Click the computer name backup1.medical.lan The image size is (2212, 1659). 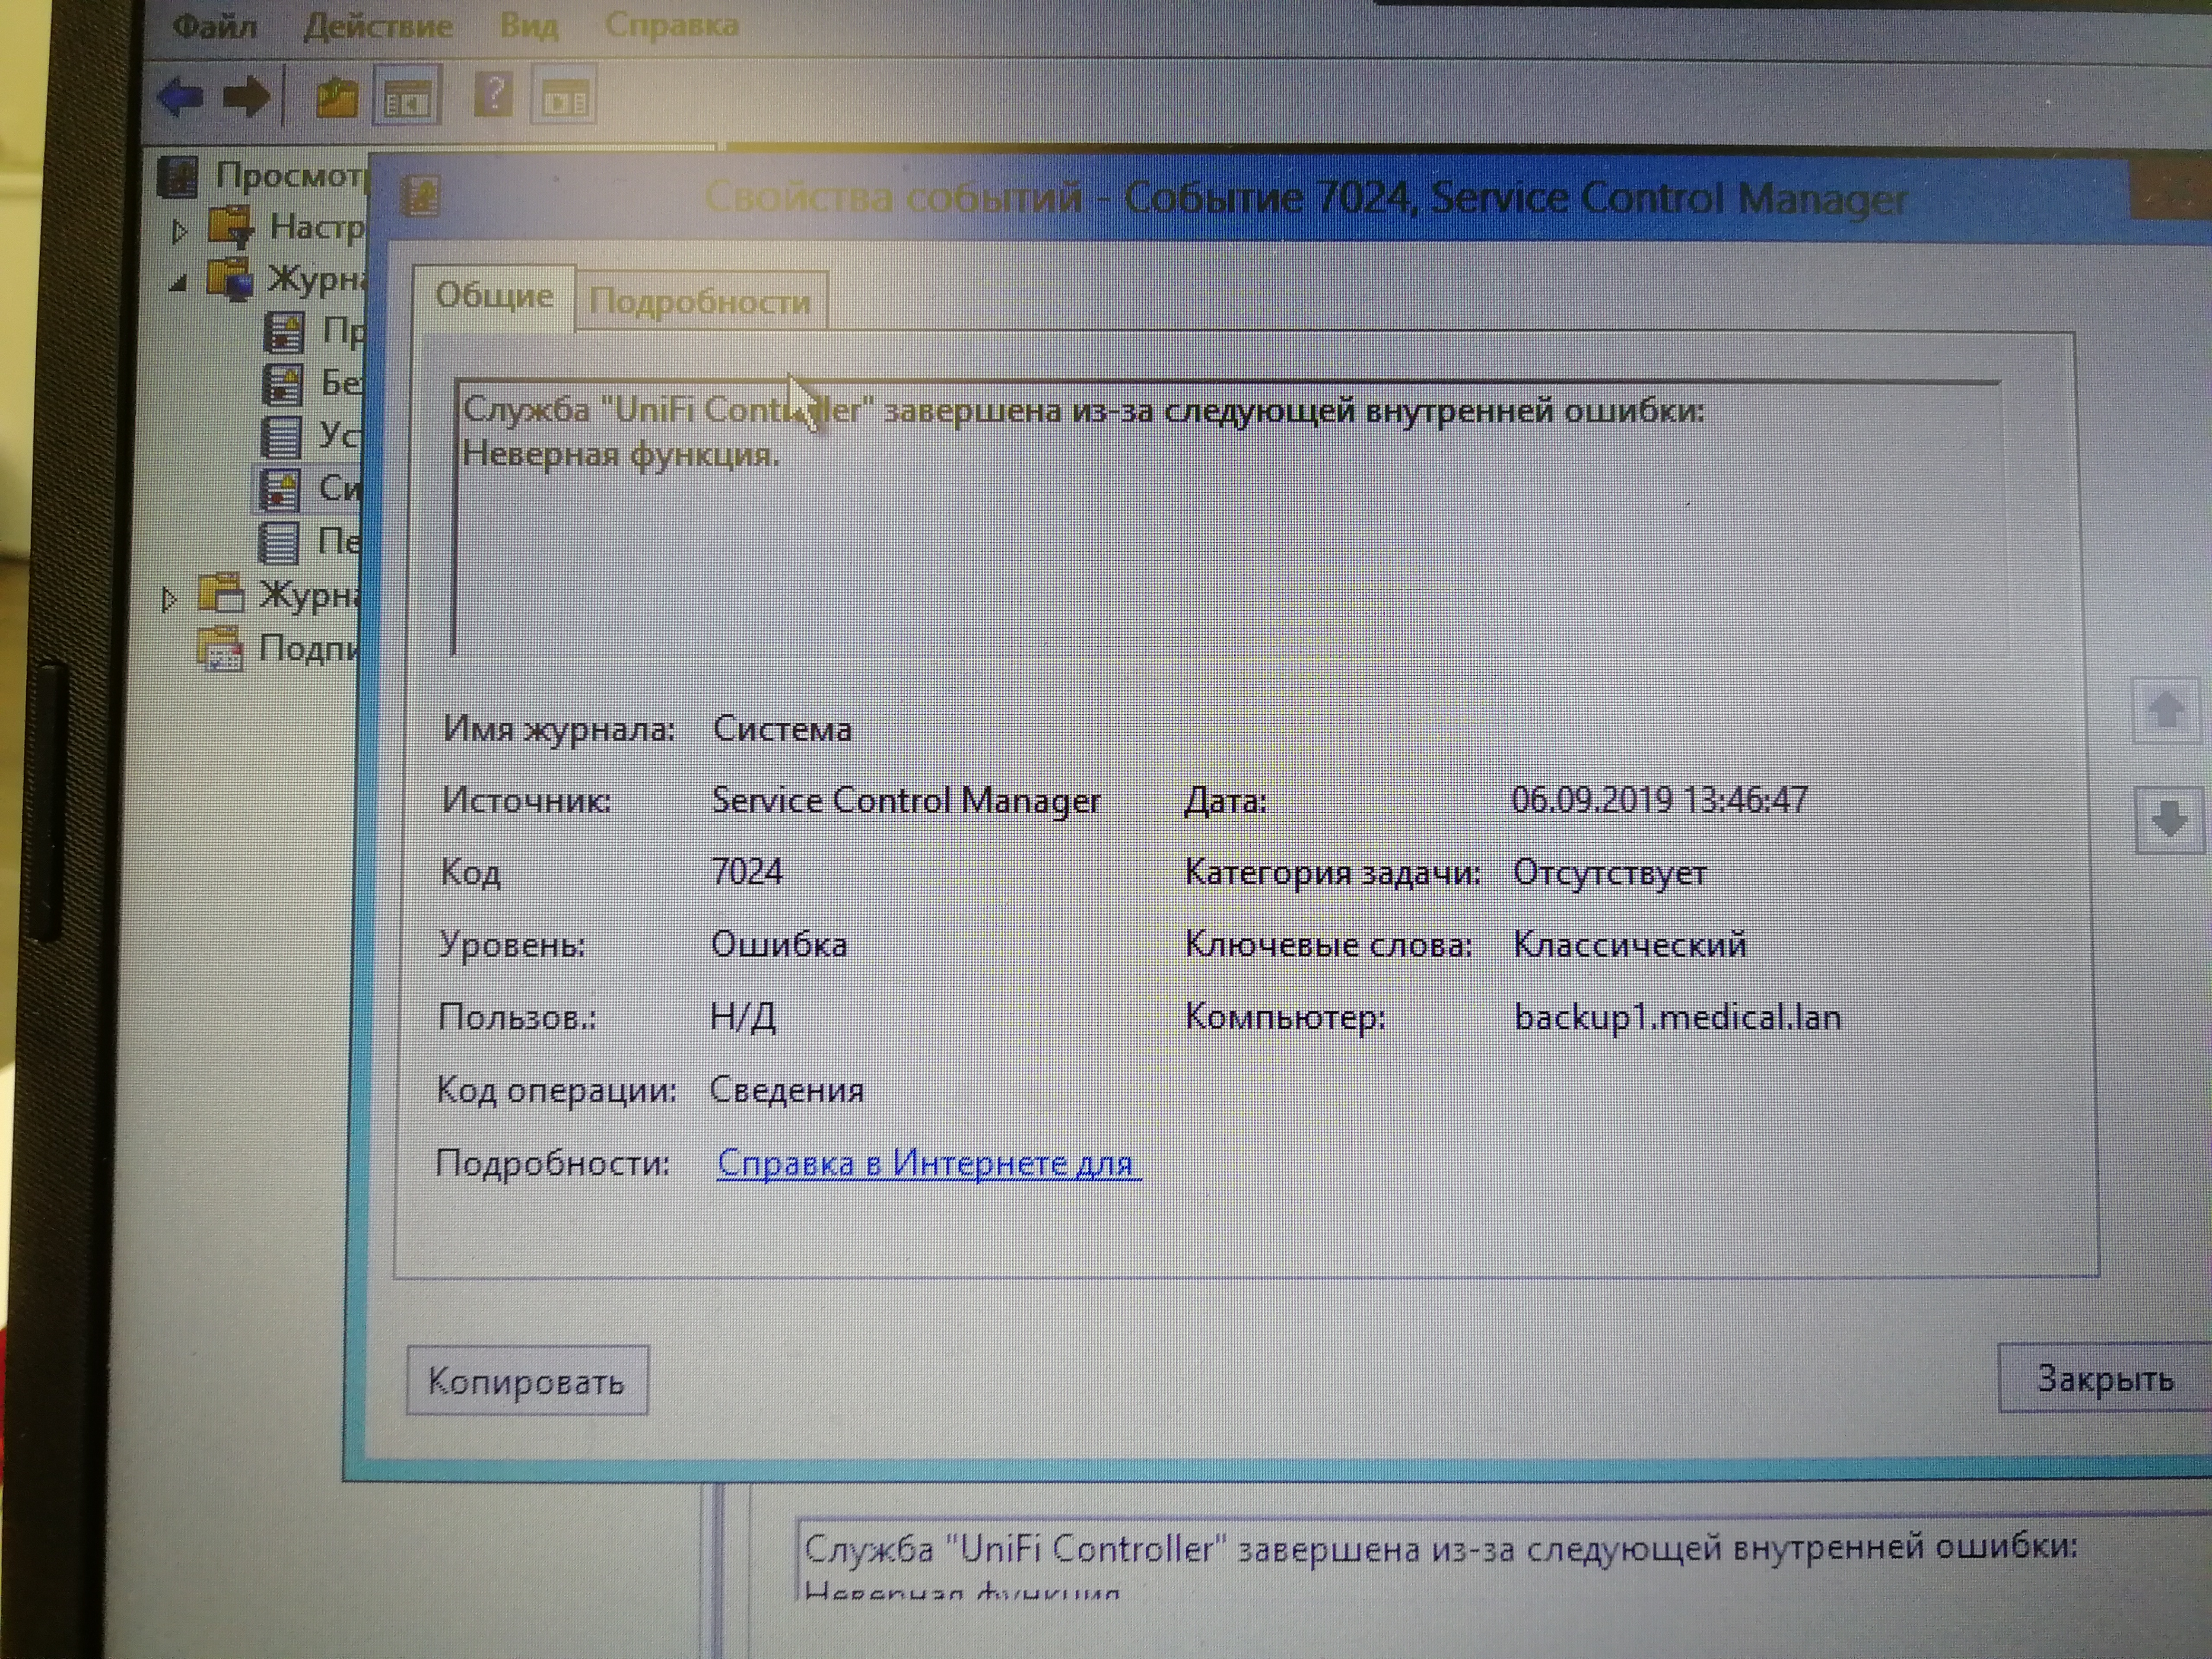pos(1677,1017)
